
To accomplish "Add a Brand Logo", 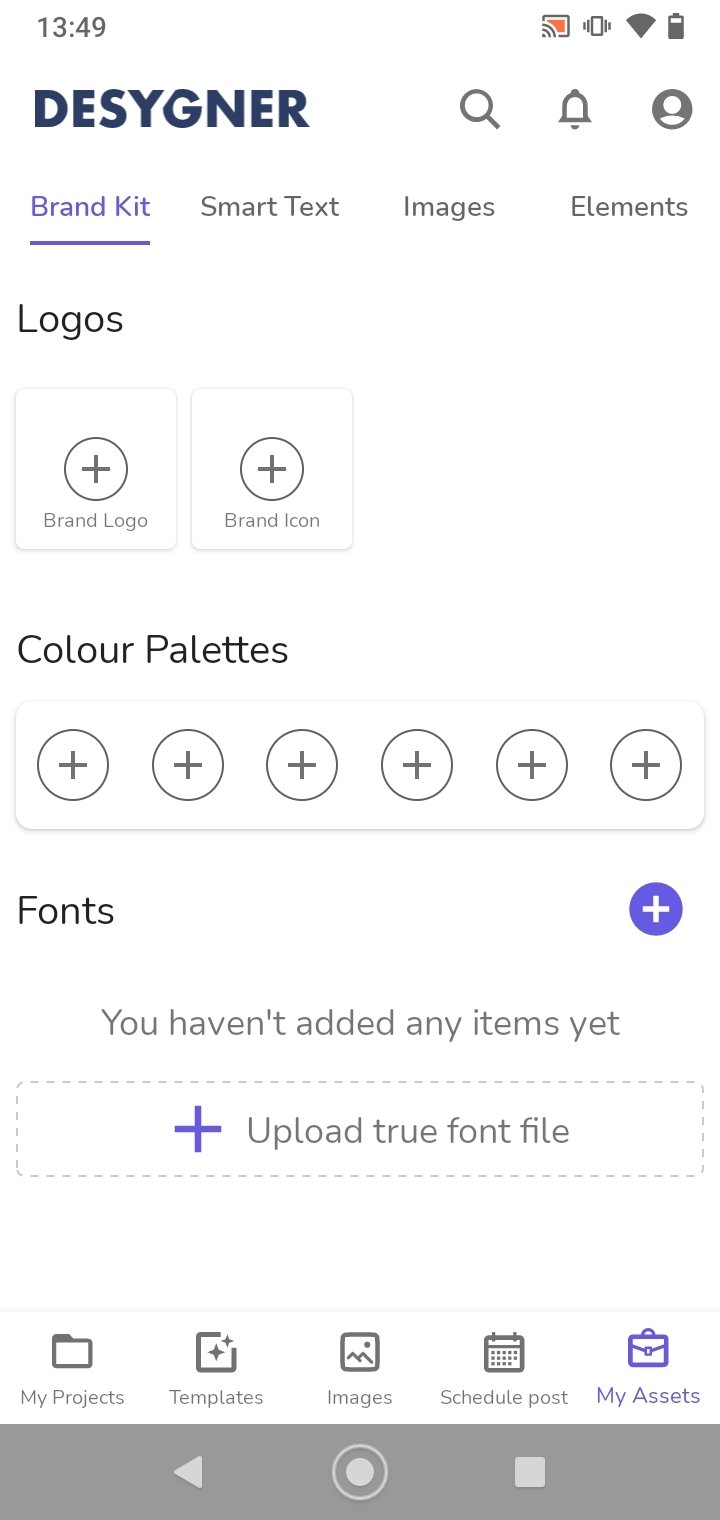I will [x=96, y=469].
